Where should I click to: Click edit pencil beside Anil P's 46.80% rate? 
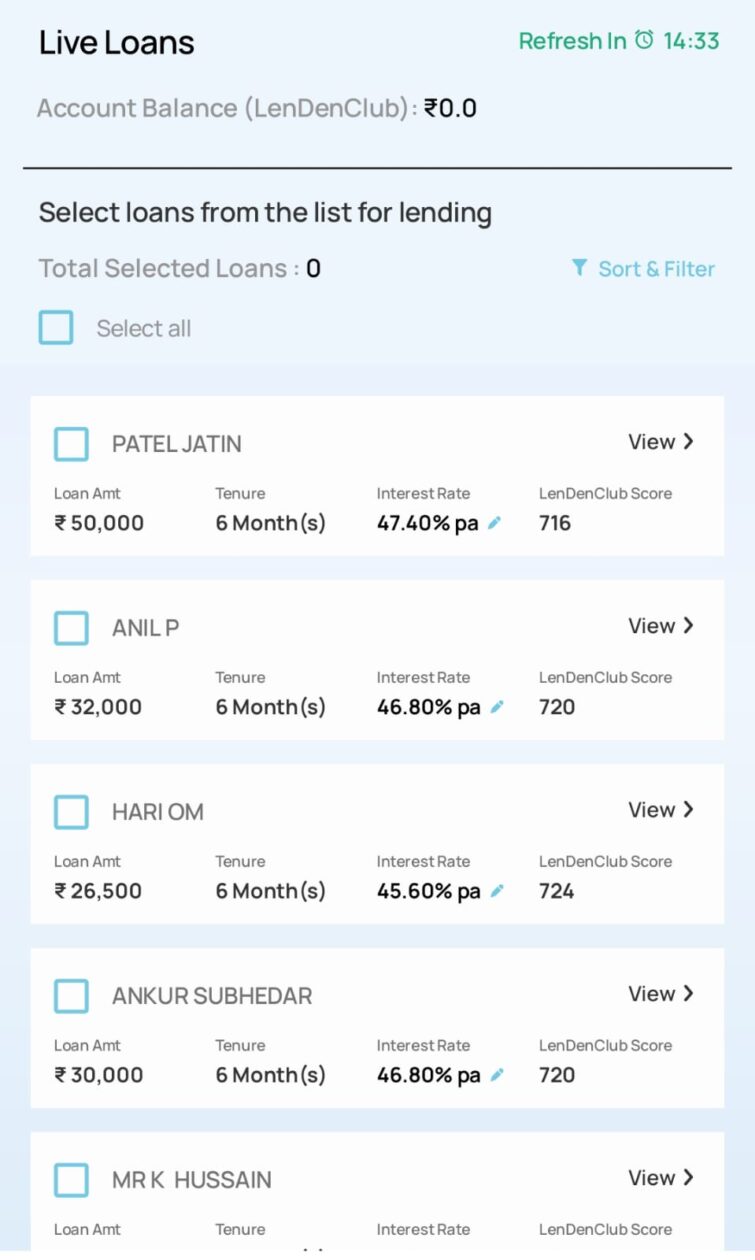click(x=496, y=707)
